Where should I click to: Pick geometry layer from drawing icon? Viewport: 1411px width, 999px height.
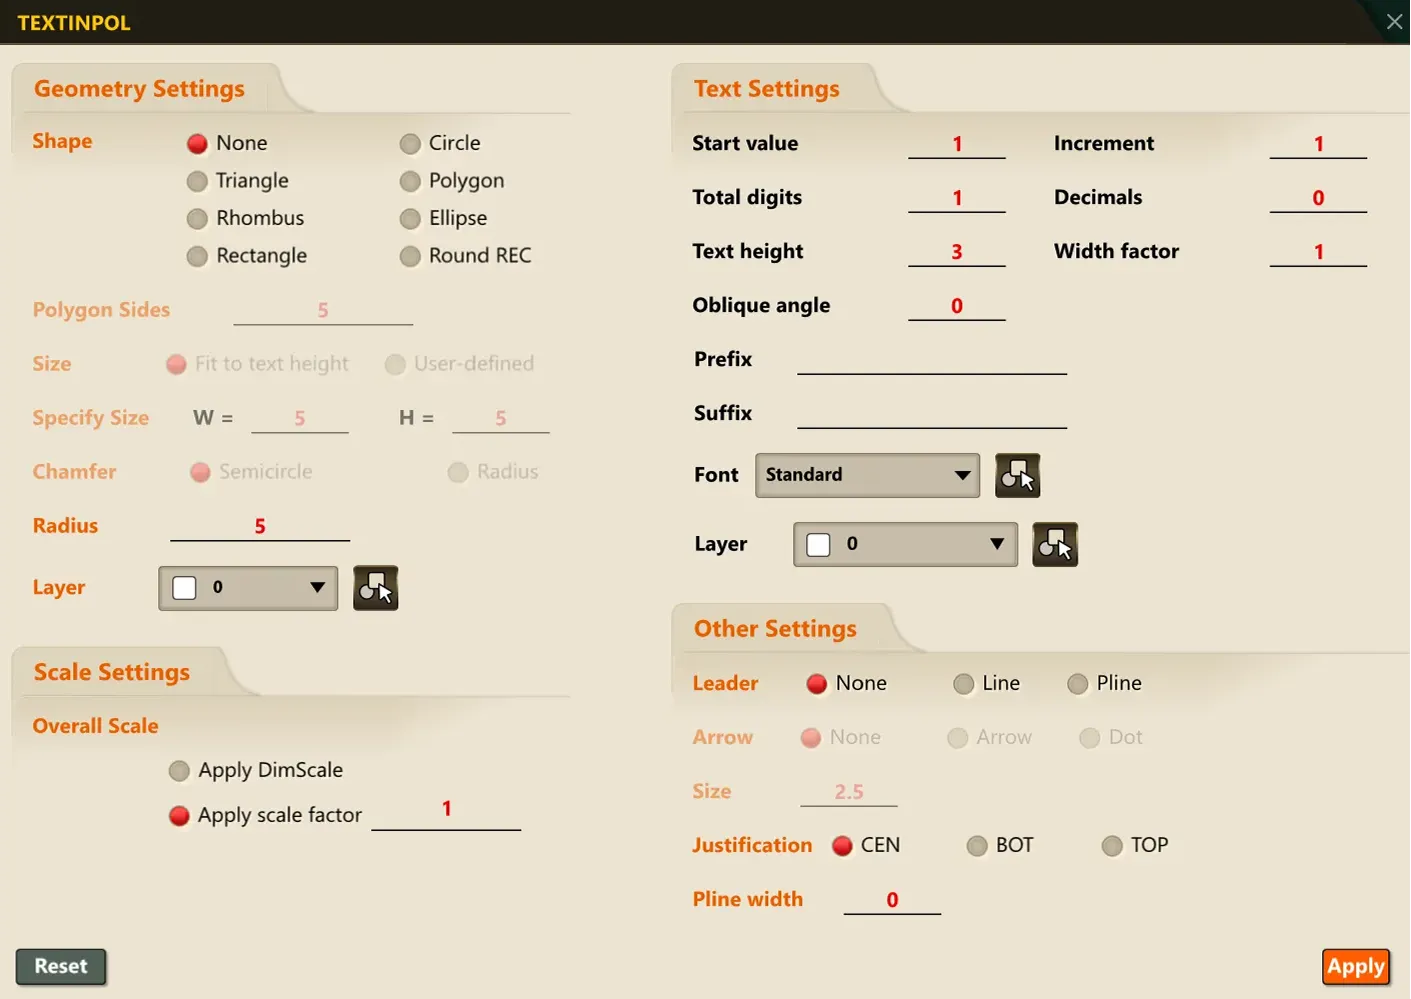click(x=376, y=588)
